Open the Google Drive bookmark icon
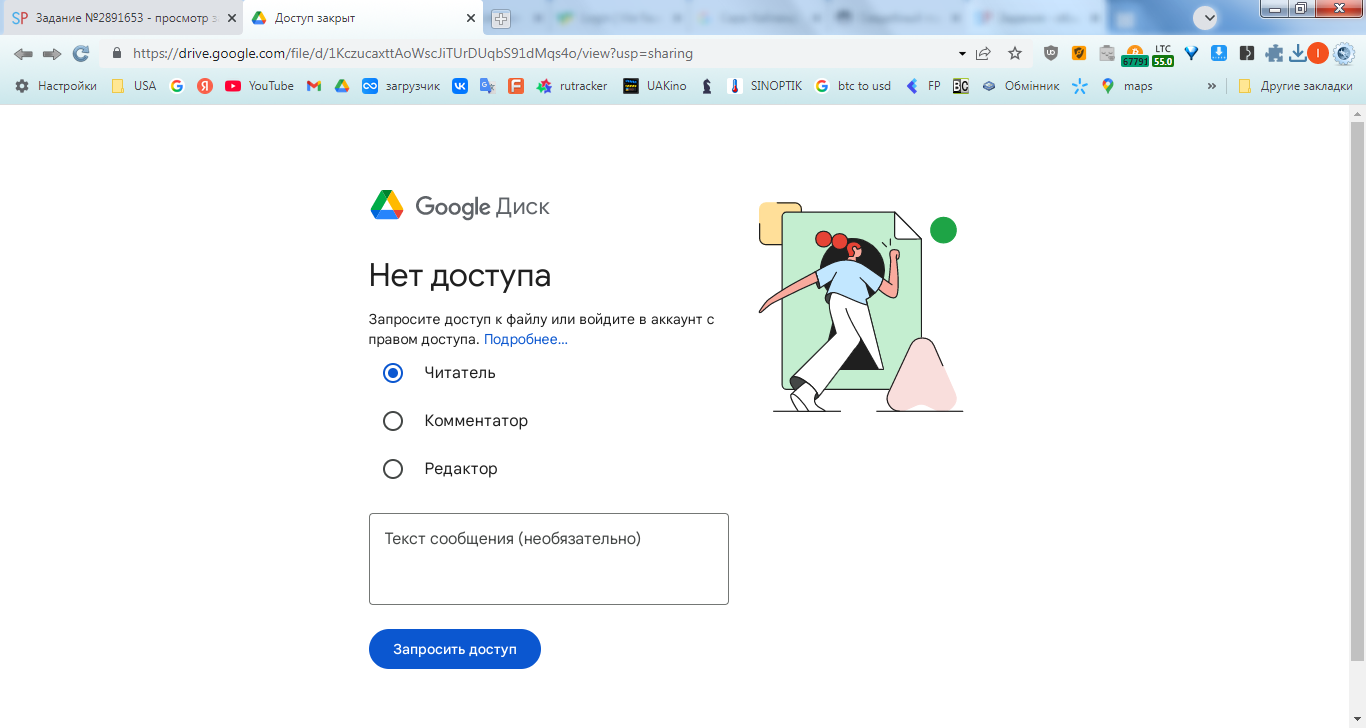1366x728 pixels. point(341,86)
